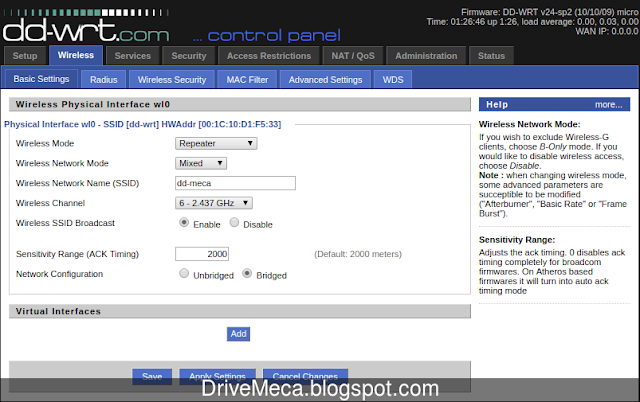Click Cancel Changes button
This screenshot has height=402, width=640.
point(305,376)
